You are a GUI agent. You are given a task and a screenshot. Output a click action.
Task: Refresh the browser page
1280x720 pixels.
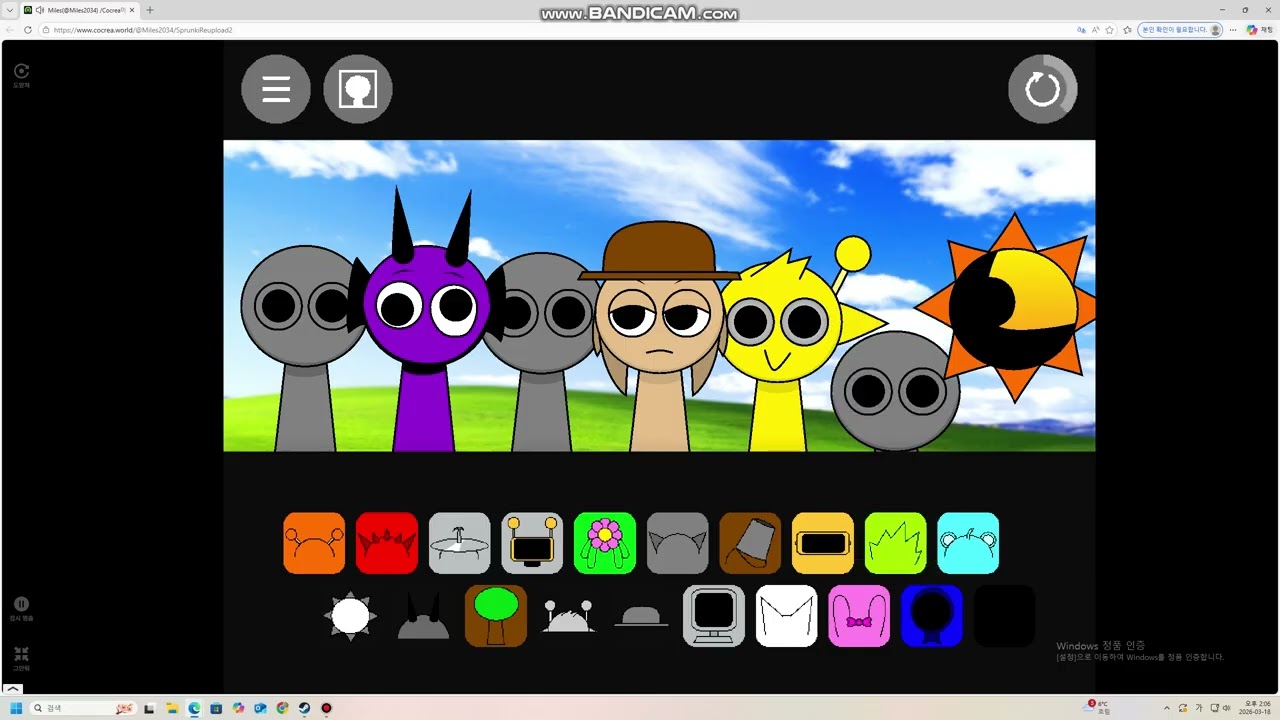28,30
